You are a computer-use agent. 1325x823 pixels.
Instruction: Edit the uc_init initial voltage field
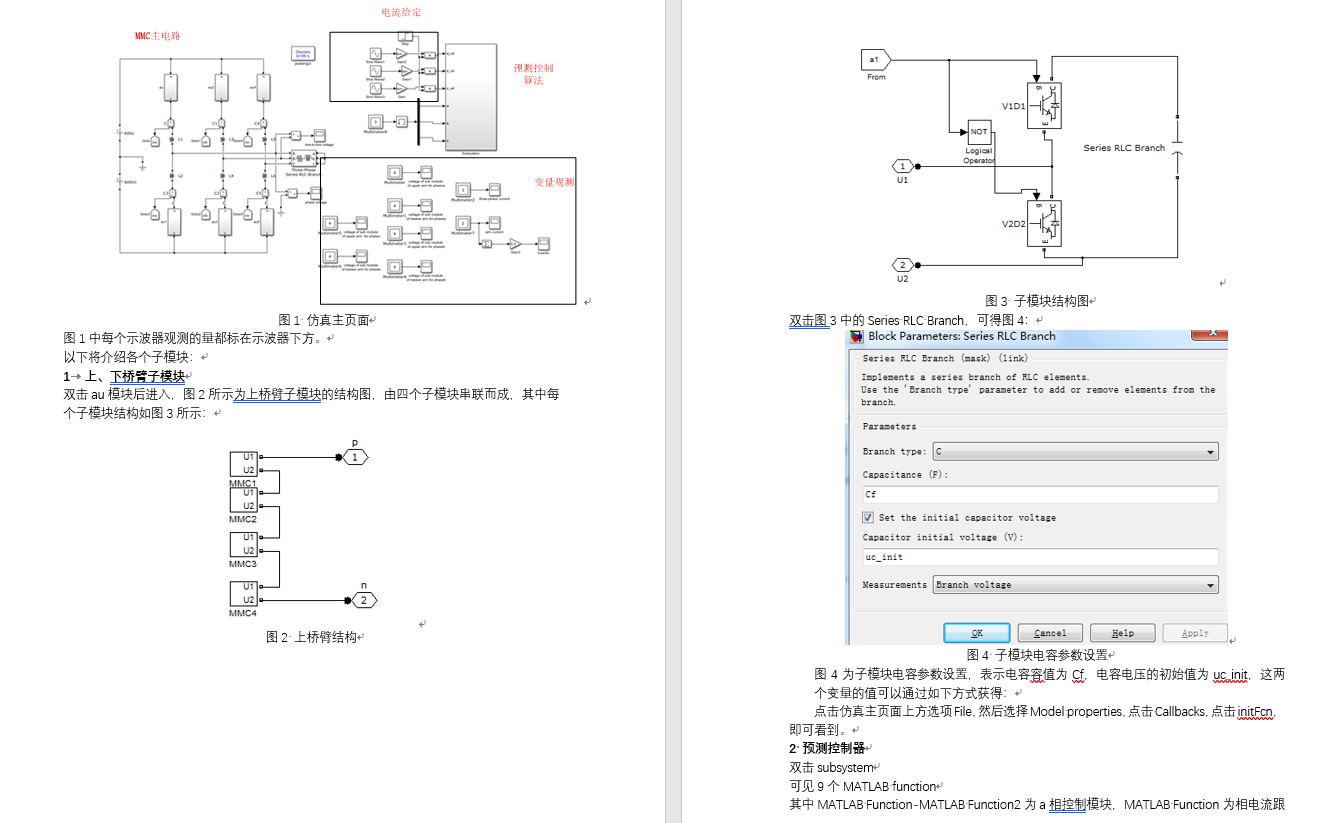coord(1040,557)
